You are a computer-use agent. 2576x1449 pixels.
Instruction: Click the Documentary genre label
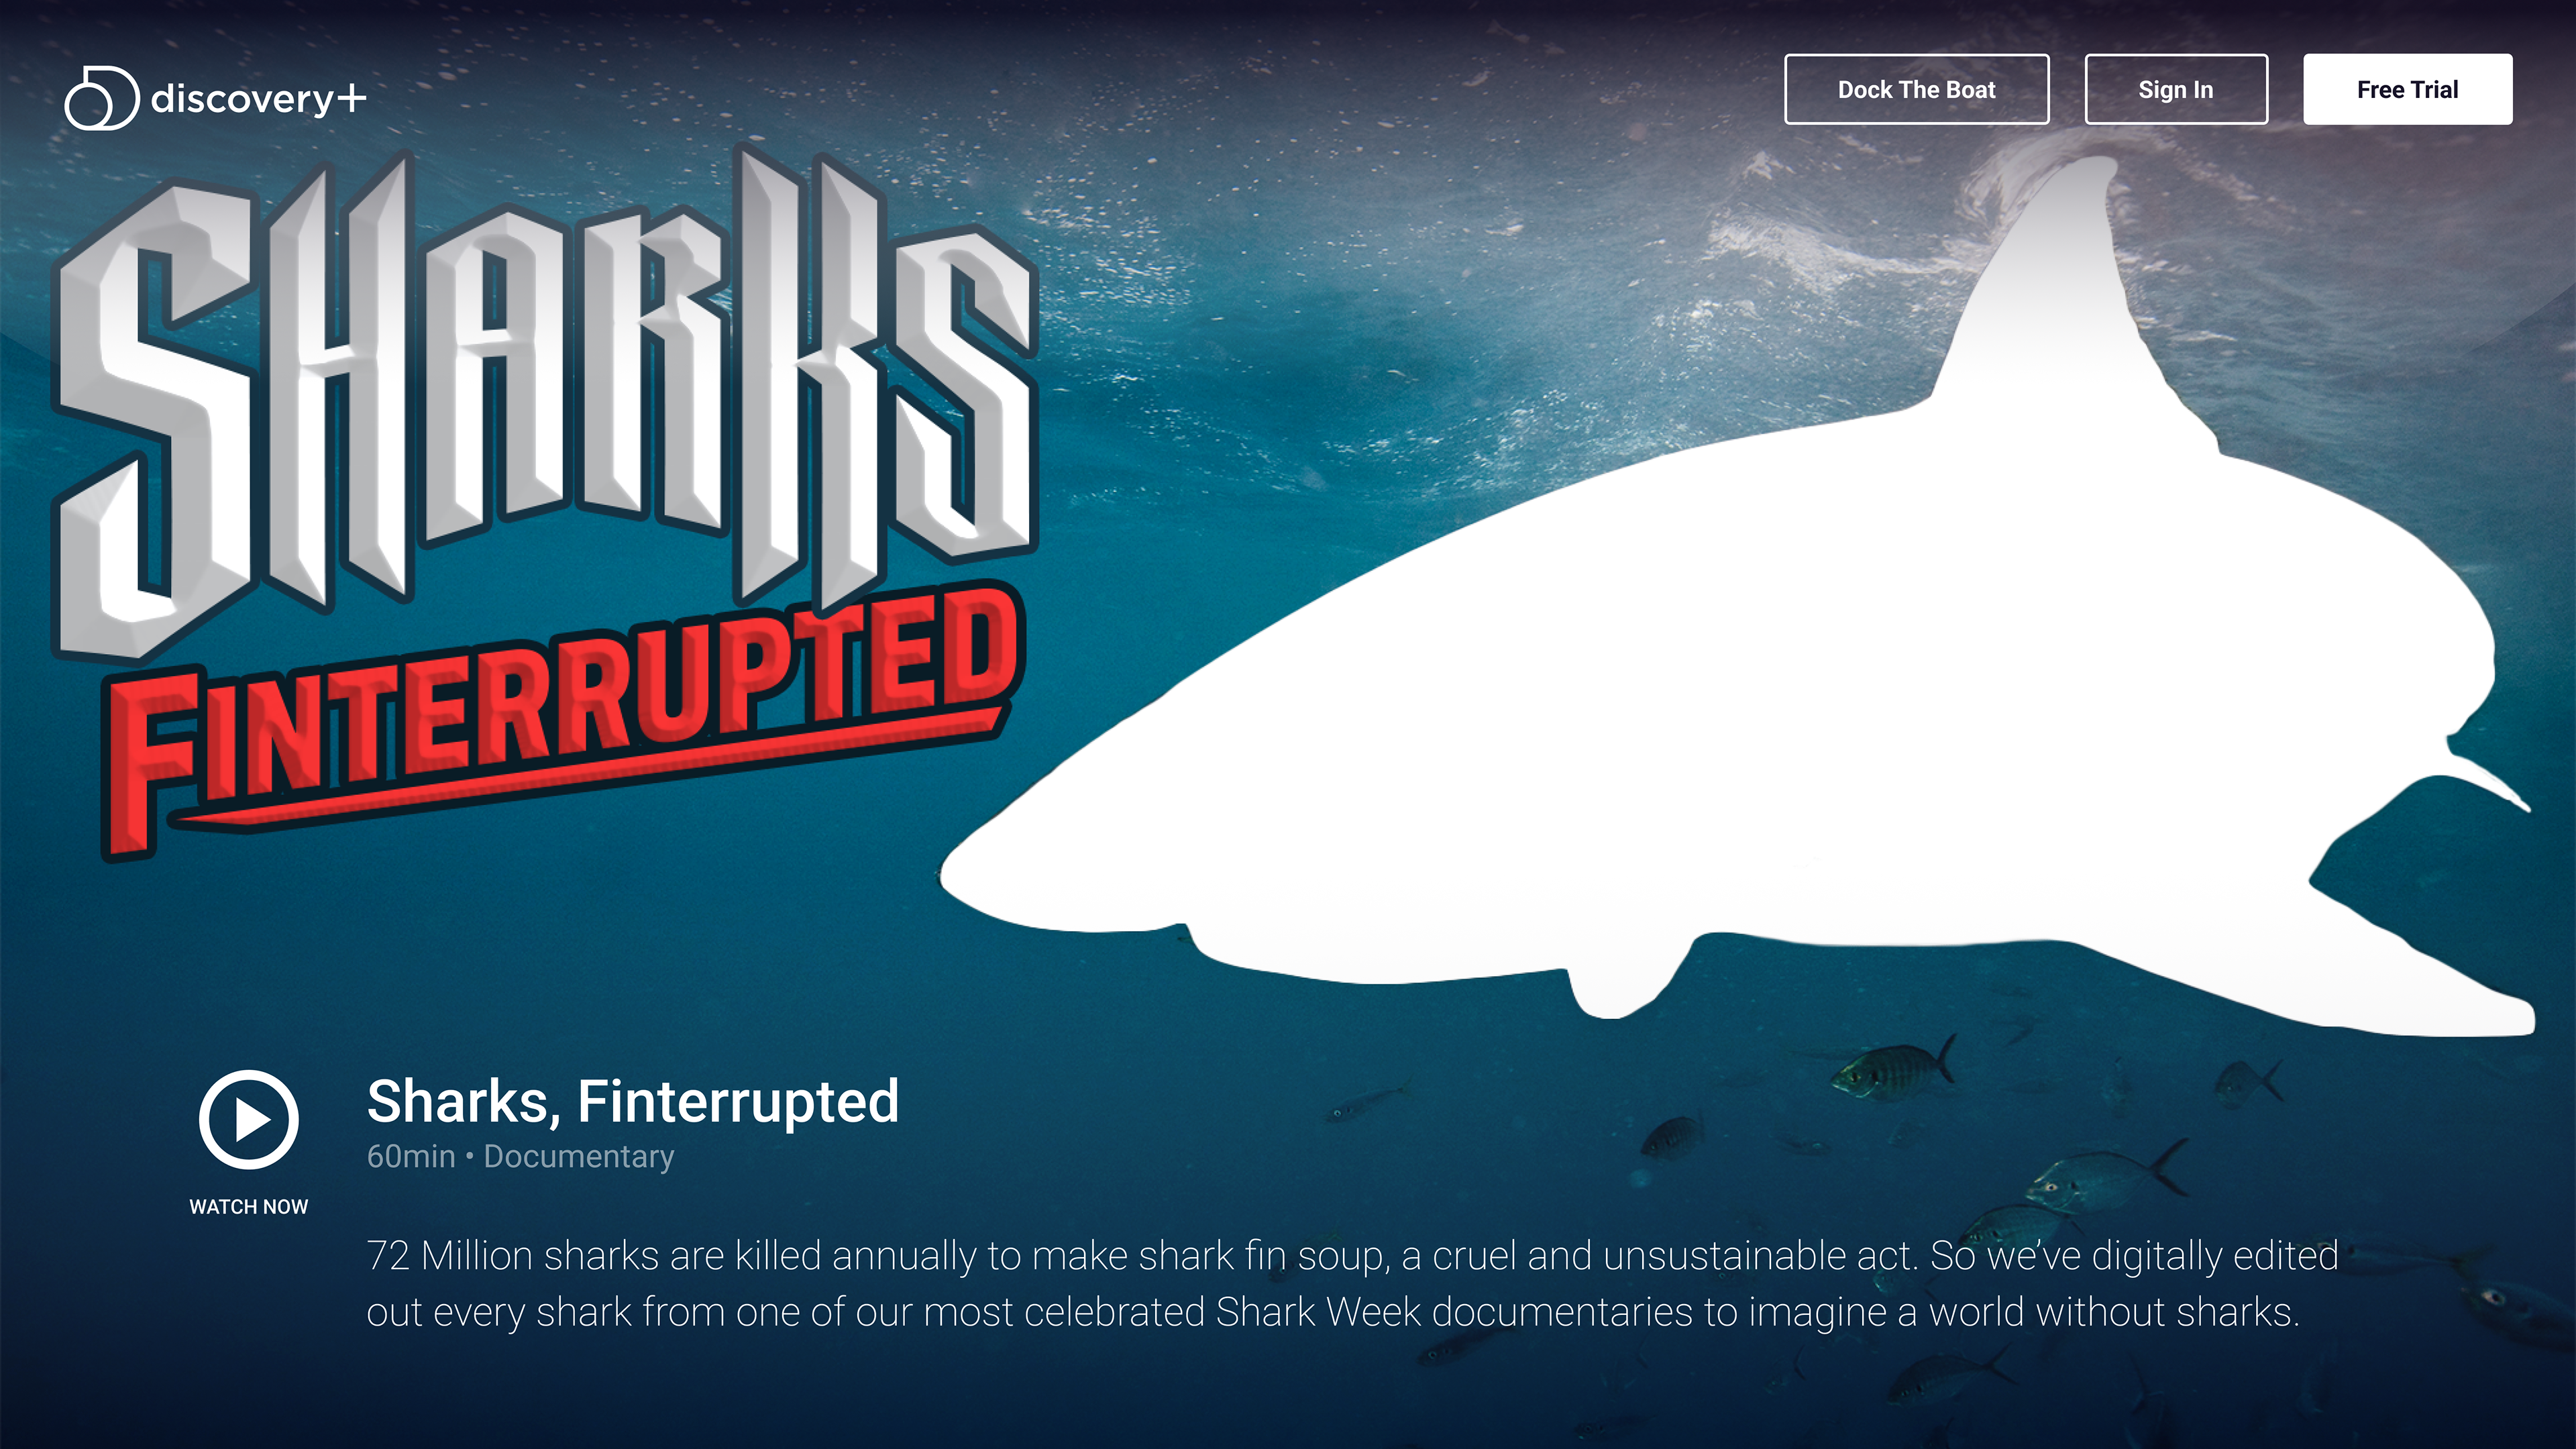point(579,1156)
